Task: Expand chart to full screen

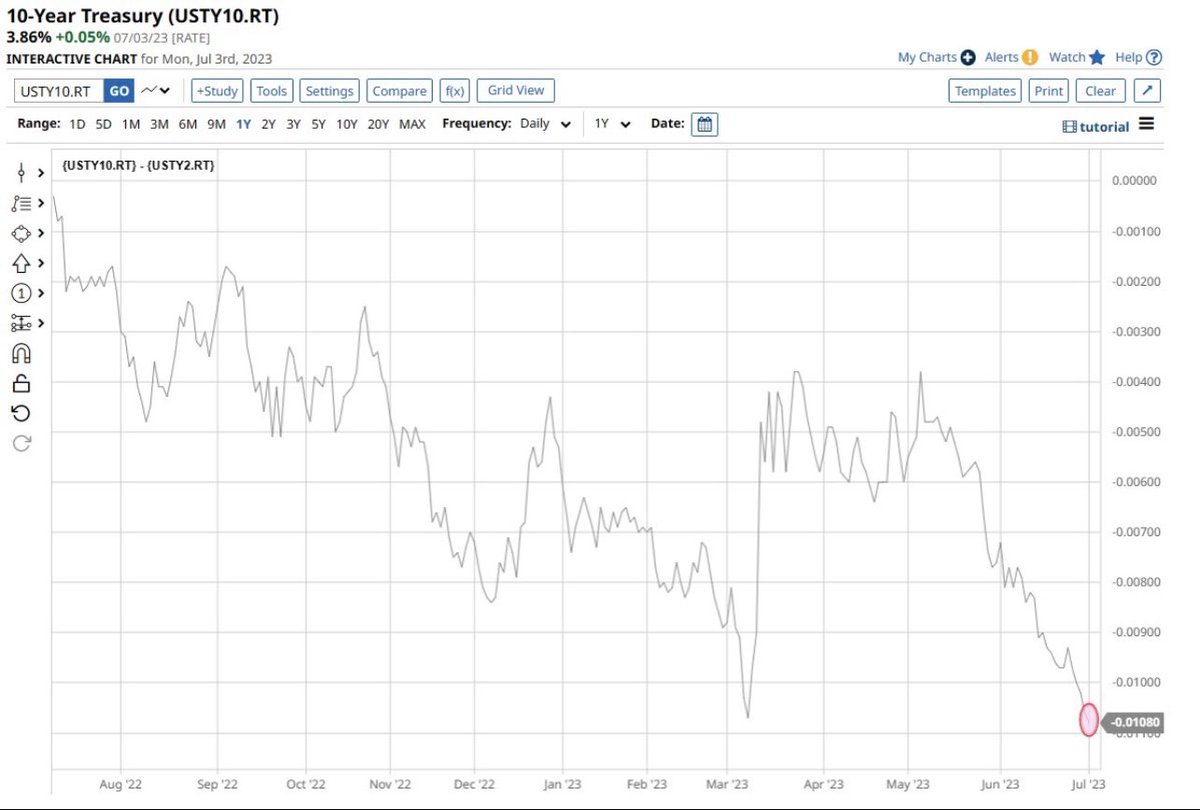Action: [1148, 91]
